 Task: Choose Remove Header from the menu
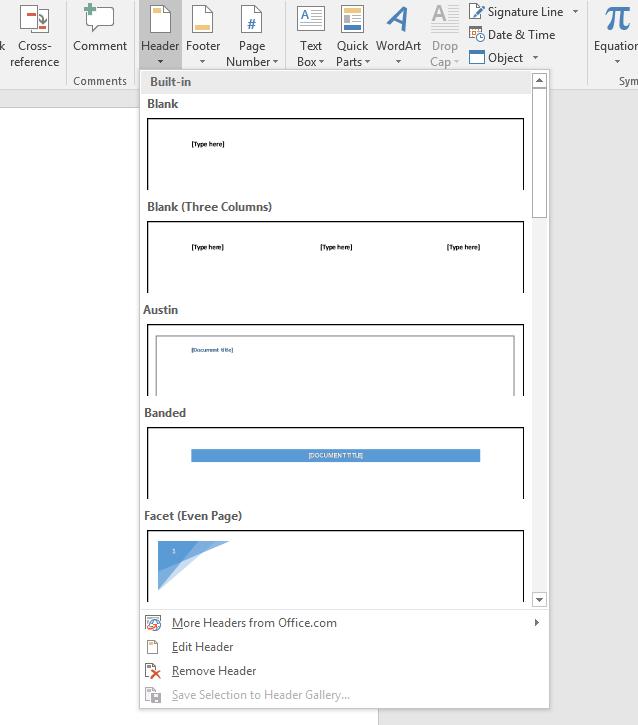click(x=344, y=671)
